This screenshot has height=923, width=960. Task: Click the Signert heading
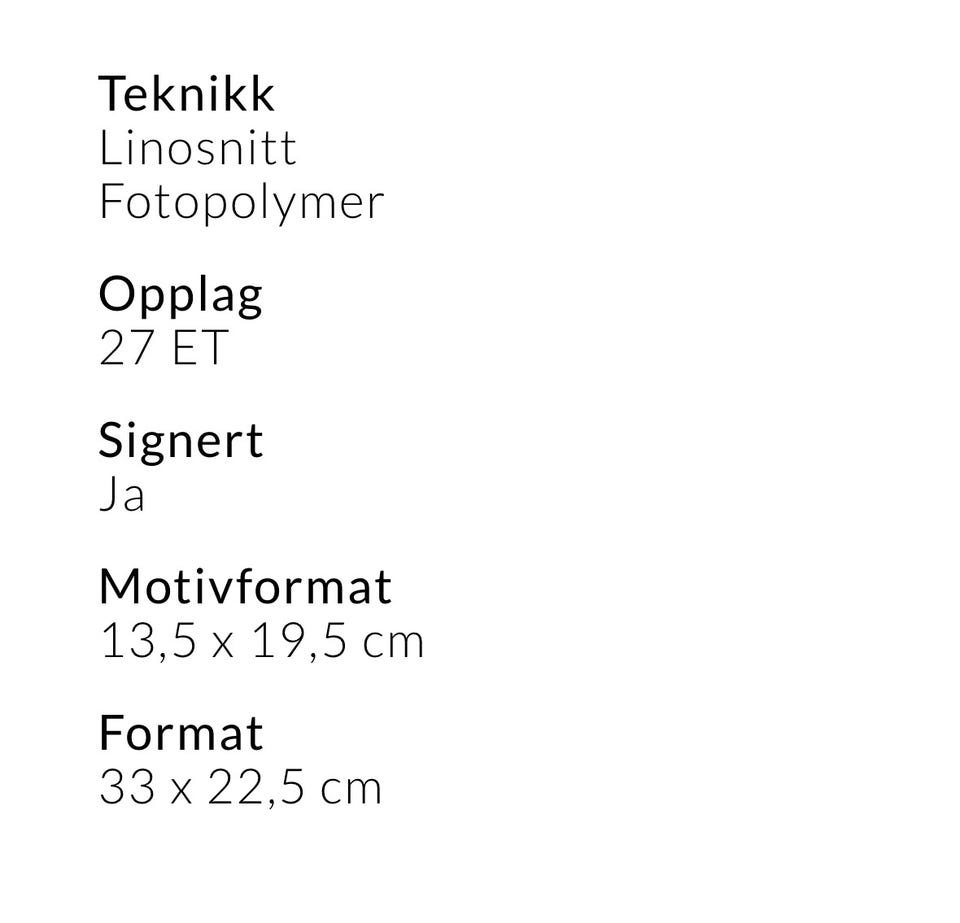point(181,443)
